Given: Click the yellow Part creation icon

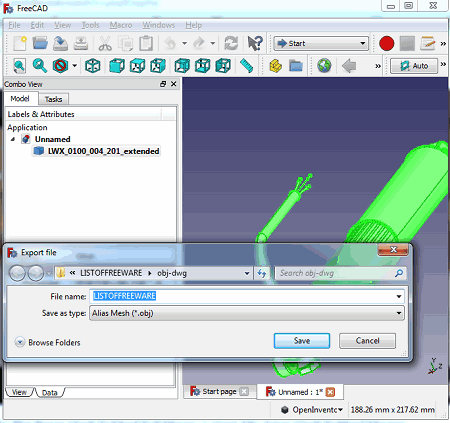Looking at the screenshot, I should pos(275,66).
